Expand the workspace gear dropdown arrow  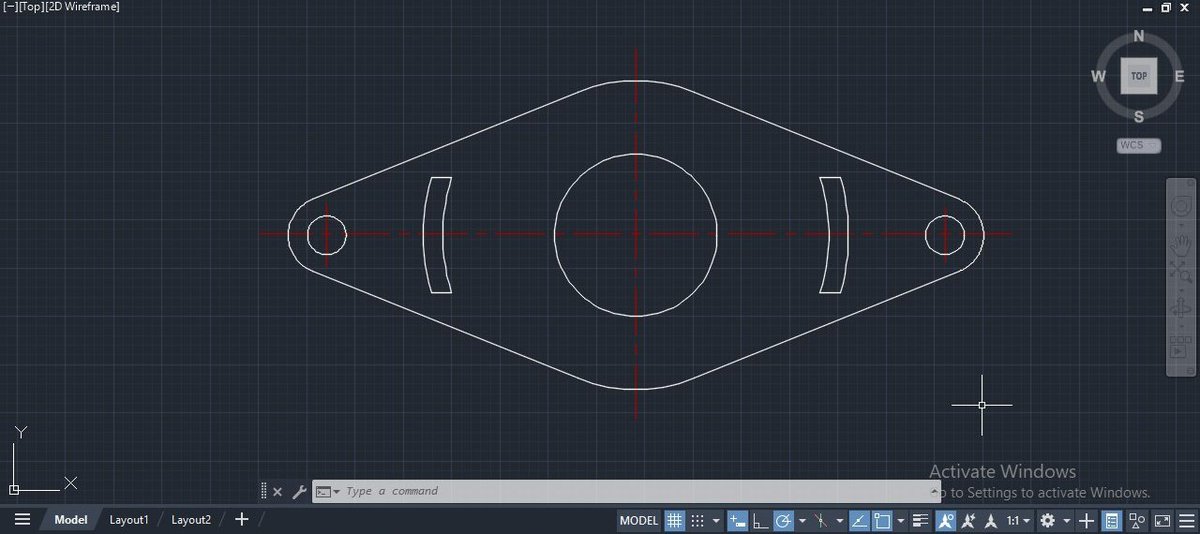point(1066,520)
